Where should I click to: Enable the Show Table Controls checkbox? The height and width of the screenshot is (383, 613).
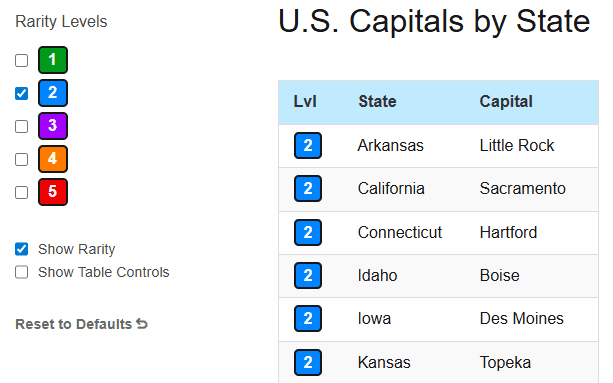pos(22,272)
